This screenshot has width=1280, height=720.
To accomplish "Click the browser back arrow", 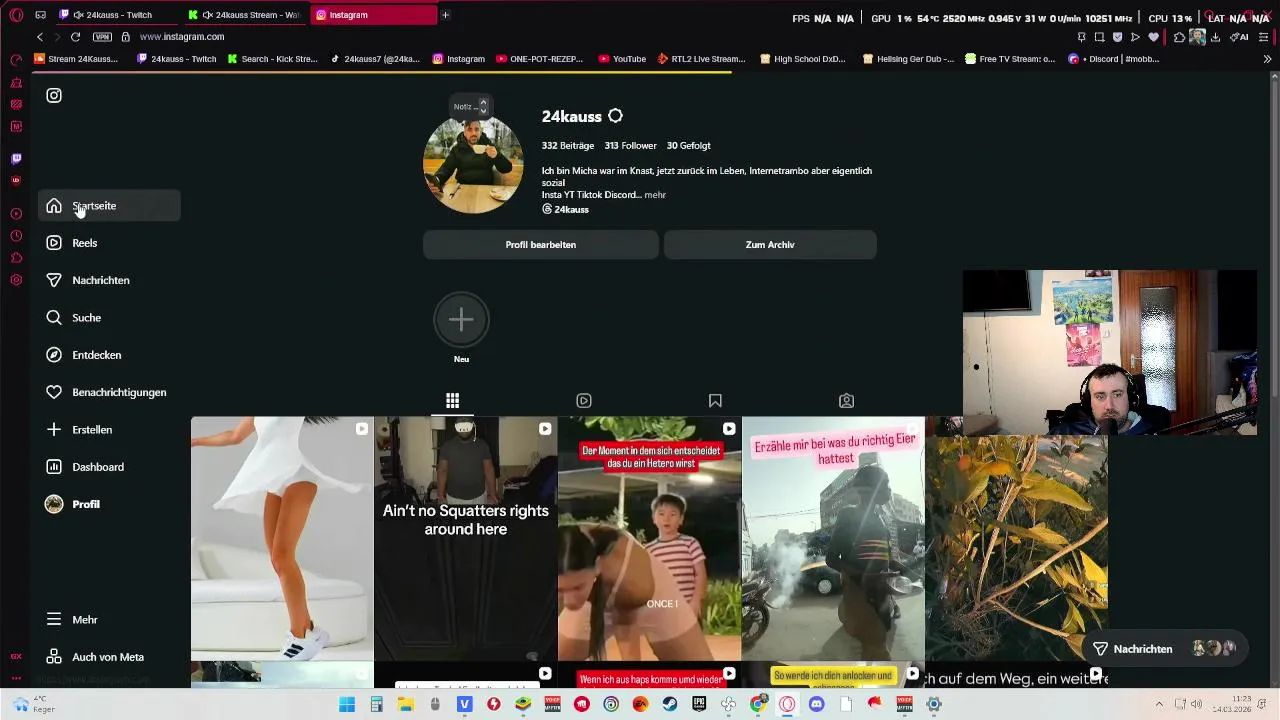I will [x=40, y=37].
